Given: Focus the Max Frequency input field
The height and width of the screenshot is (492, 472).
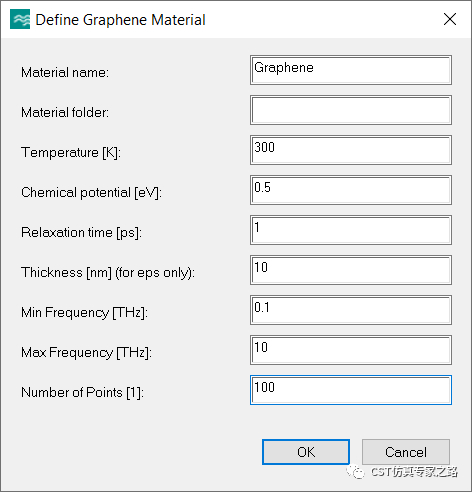Looking at the screenshot, I should tap(351, 350).
